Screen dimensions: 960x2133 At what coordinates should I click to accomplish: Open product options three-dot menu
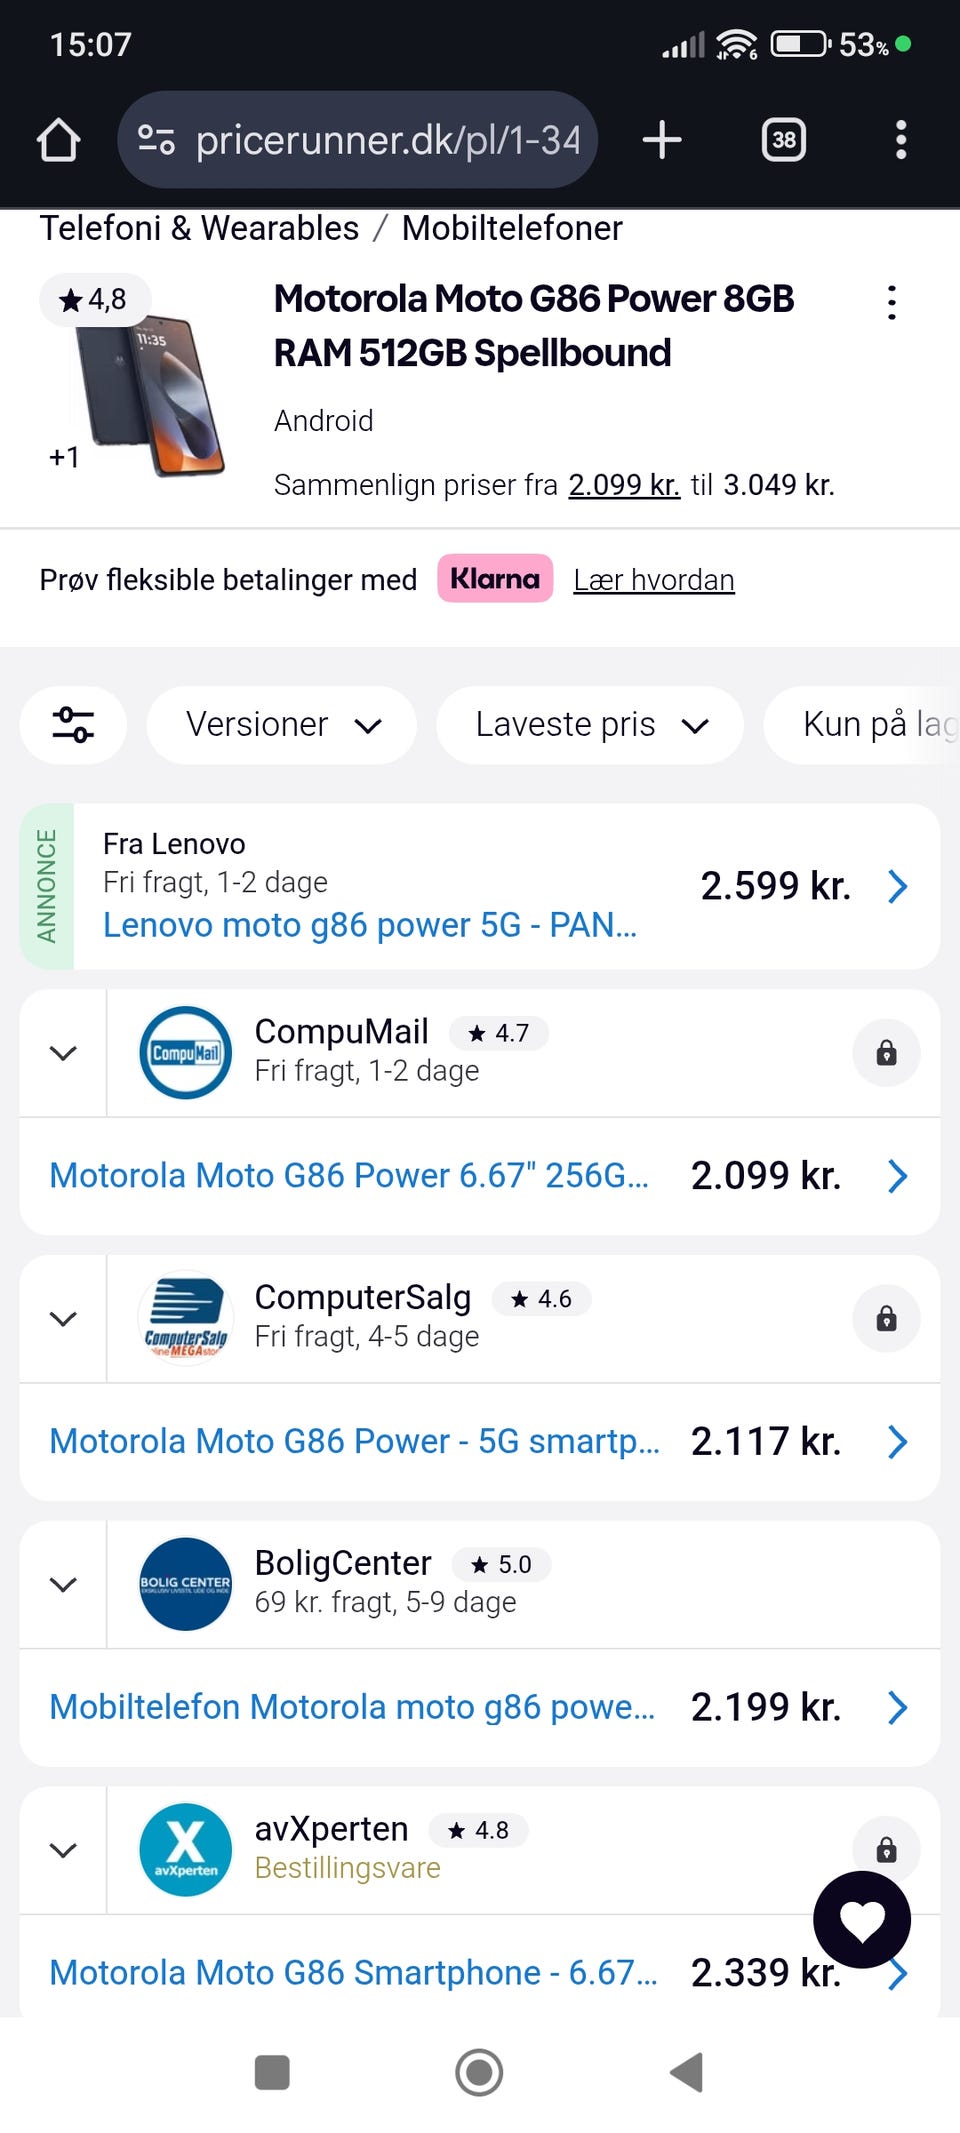tap(891, 302)
